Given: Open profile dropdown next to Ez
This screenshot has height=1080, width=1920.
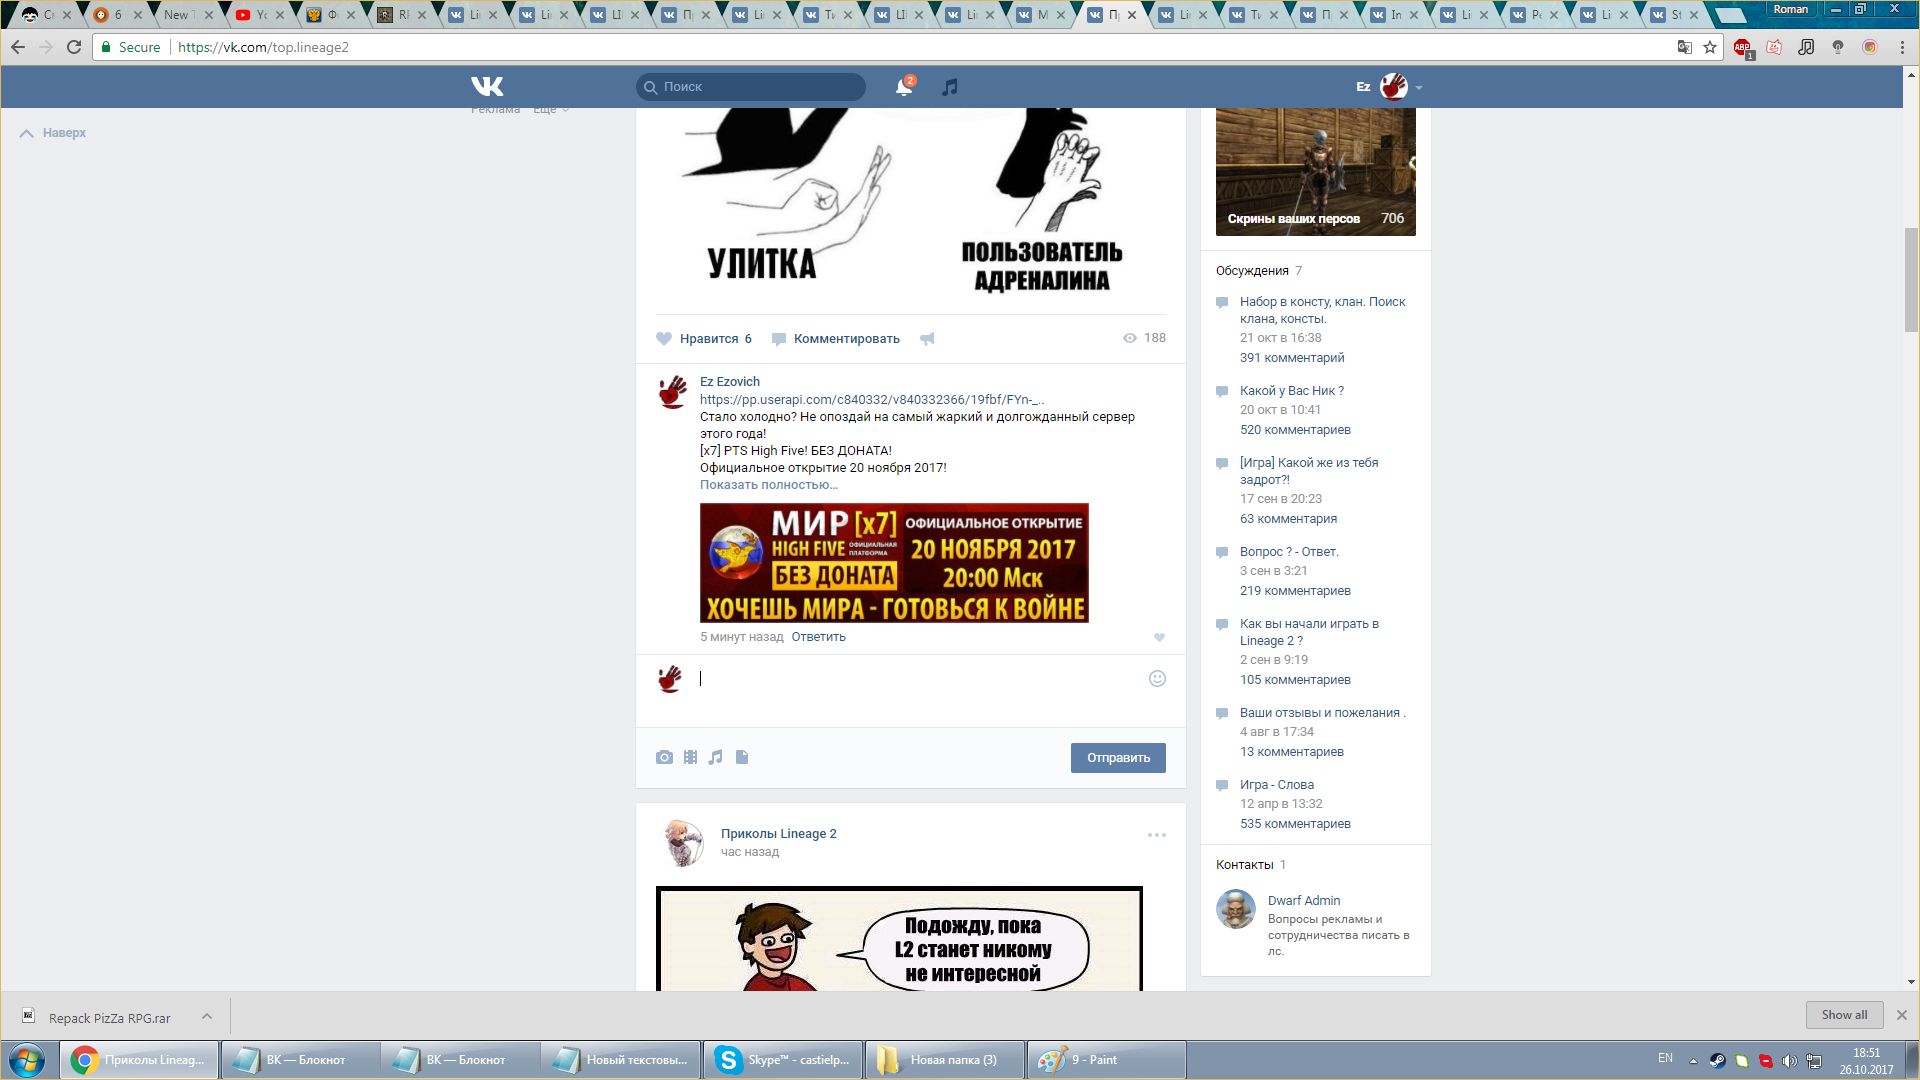Looking at the screenshot, I should (1418, 88).
